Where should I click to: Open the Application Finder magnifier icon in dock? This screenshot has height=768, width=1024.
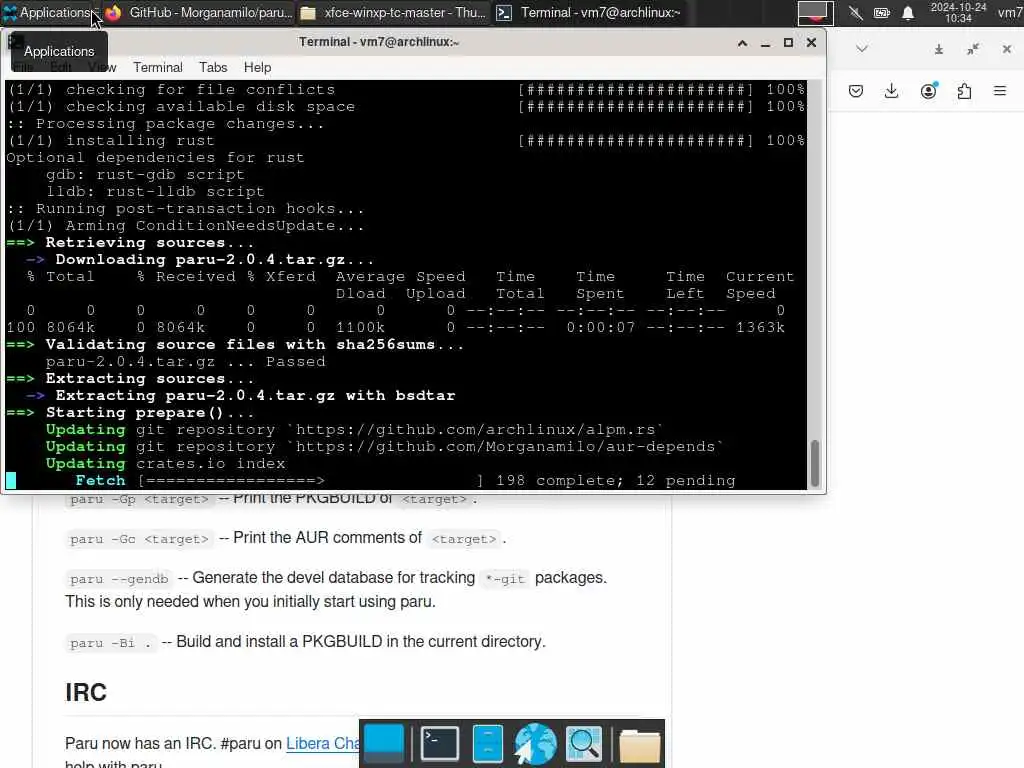[584, 743]
